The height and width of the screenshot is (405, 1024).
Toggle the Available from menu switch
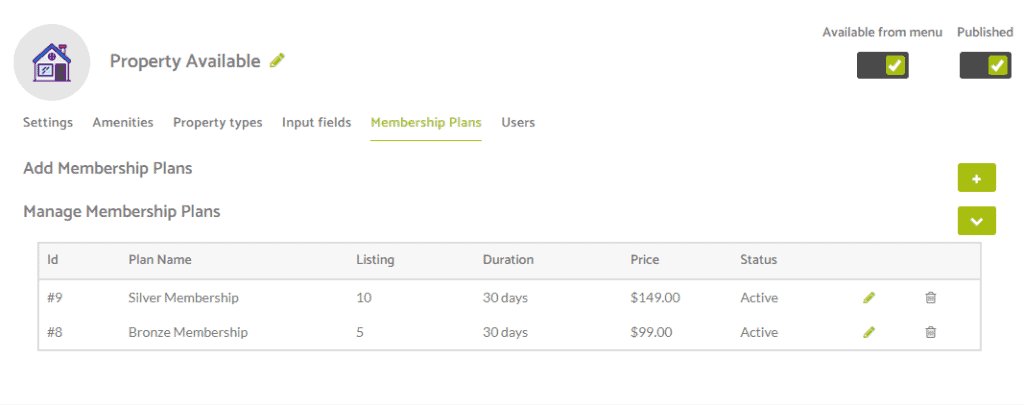point(882,65)
